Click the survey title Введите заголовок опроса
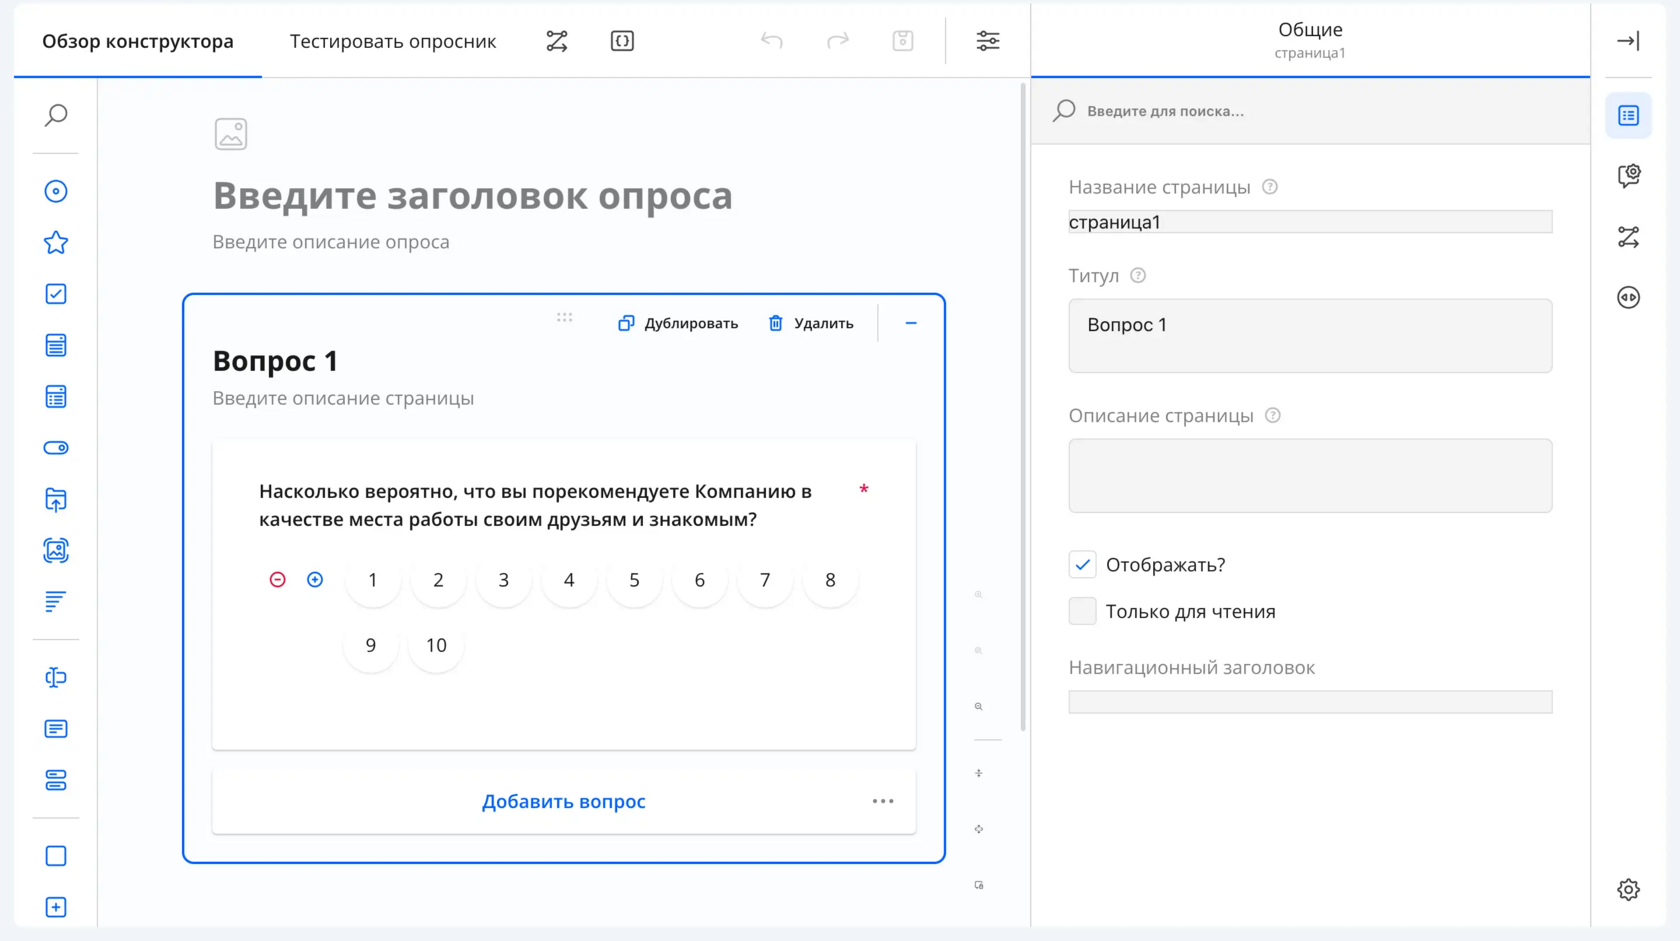The image size is (1680, 941). [473, 195]
